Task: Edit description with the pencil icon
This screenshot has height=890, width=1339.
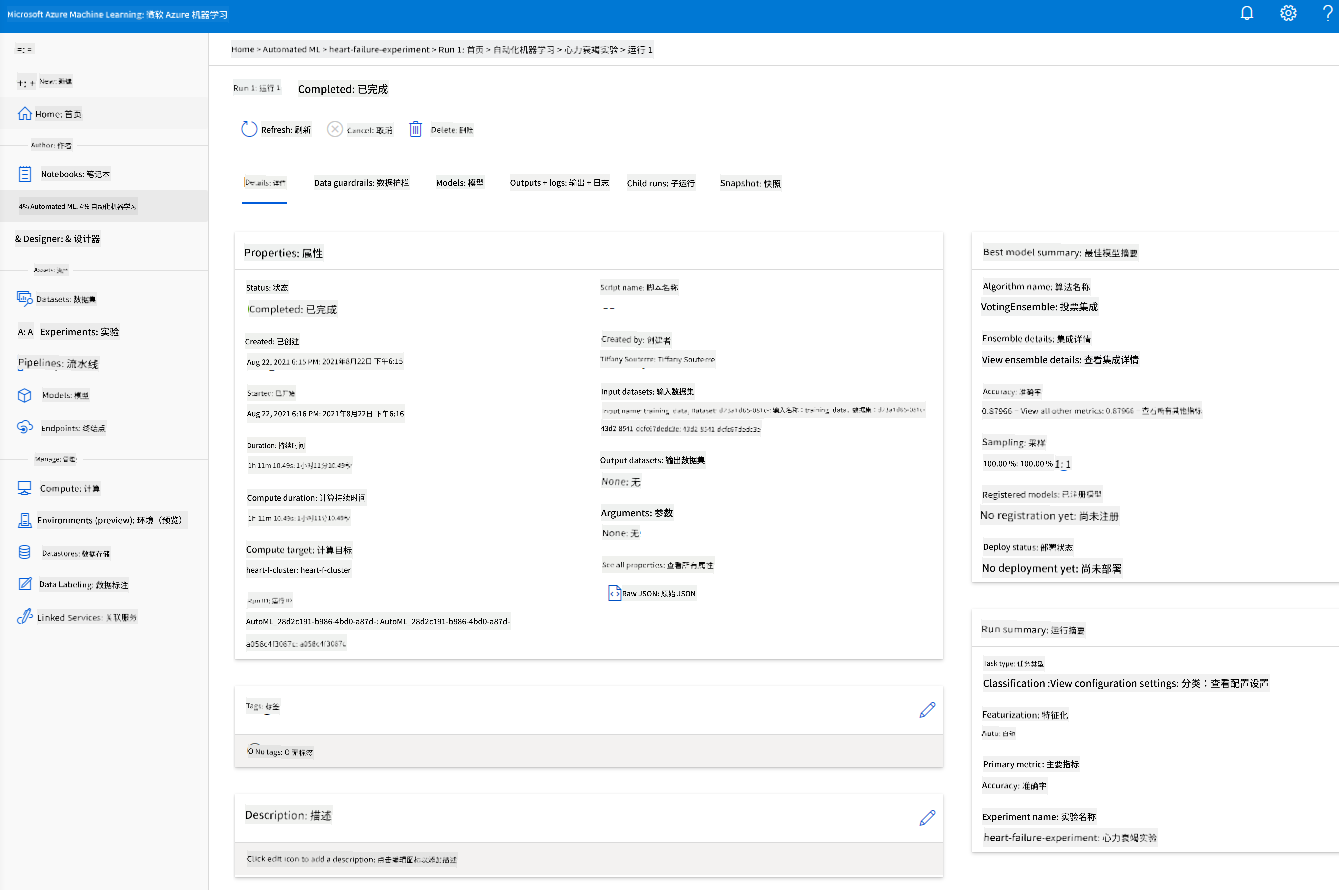Action: [x=927, y=817]
